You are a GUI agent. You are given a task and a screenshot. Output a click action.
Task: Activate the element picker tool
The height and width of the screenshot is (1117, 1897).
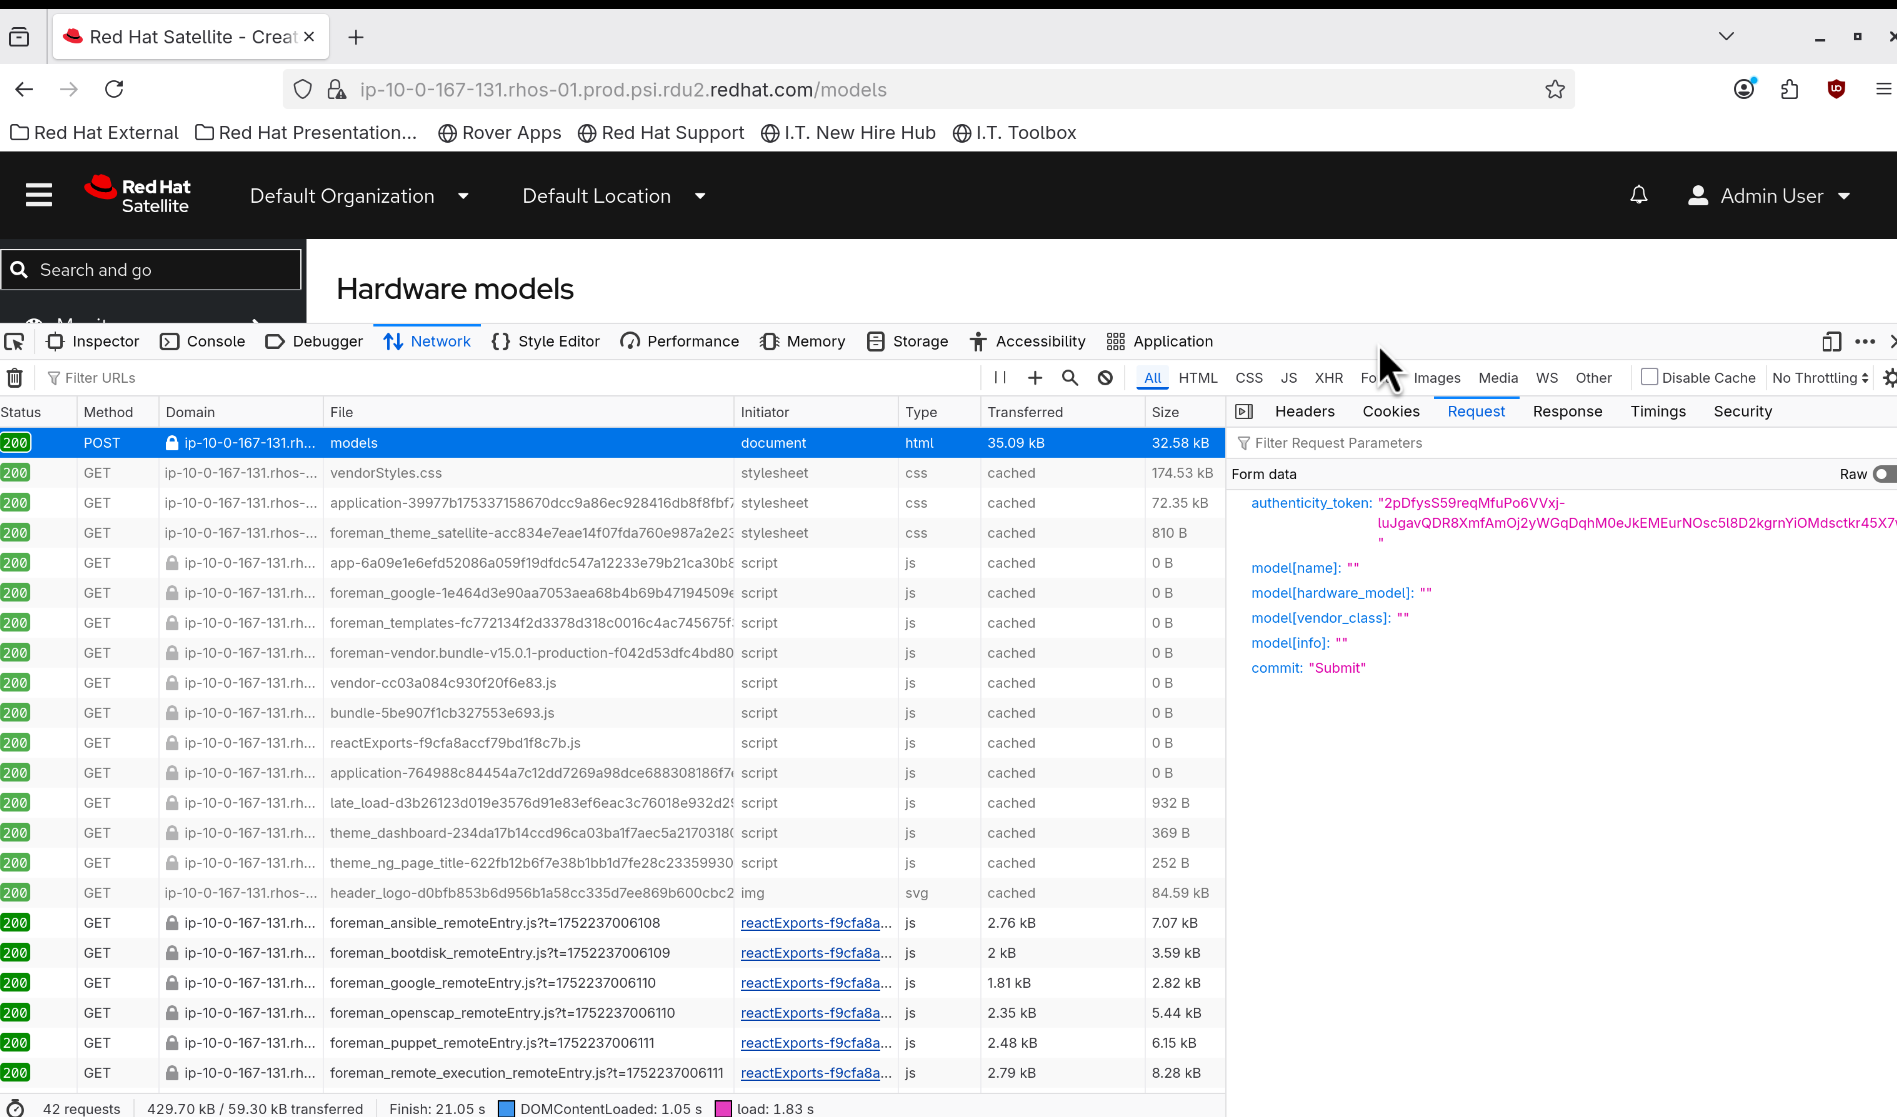[14, 342]
